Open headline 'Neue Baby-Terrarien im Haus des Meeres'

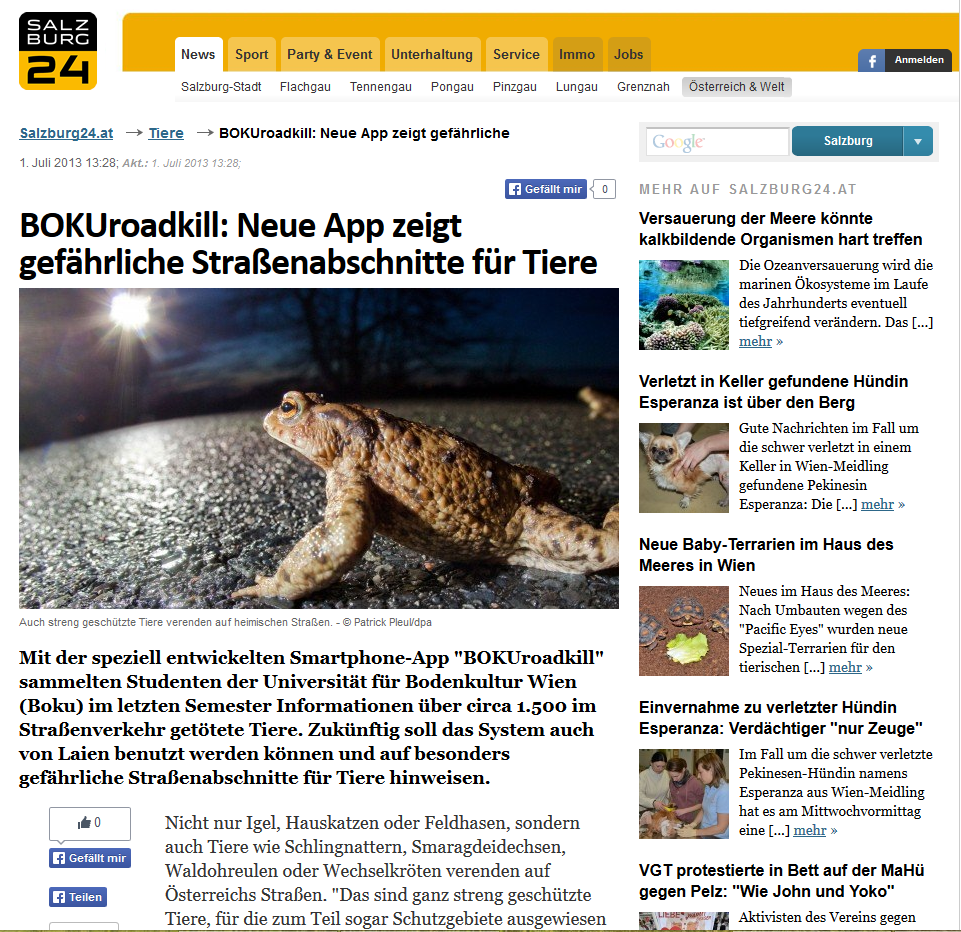766,555
